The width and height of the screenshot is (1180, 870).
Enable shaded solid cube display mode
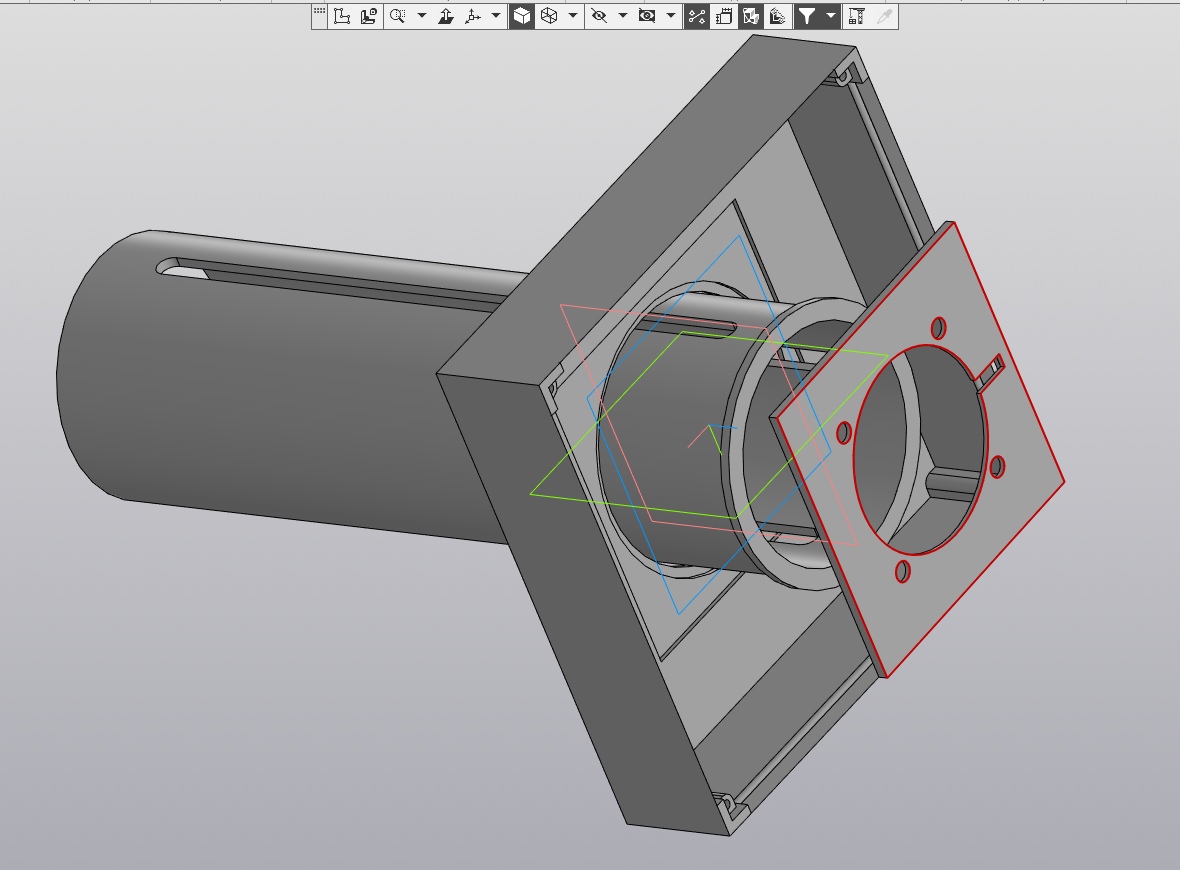pyautogui.click(x=522, y=16)
